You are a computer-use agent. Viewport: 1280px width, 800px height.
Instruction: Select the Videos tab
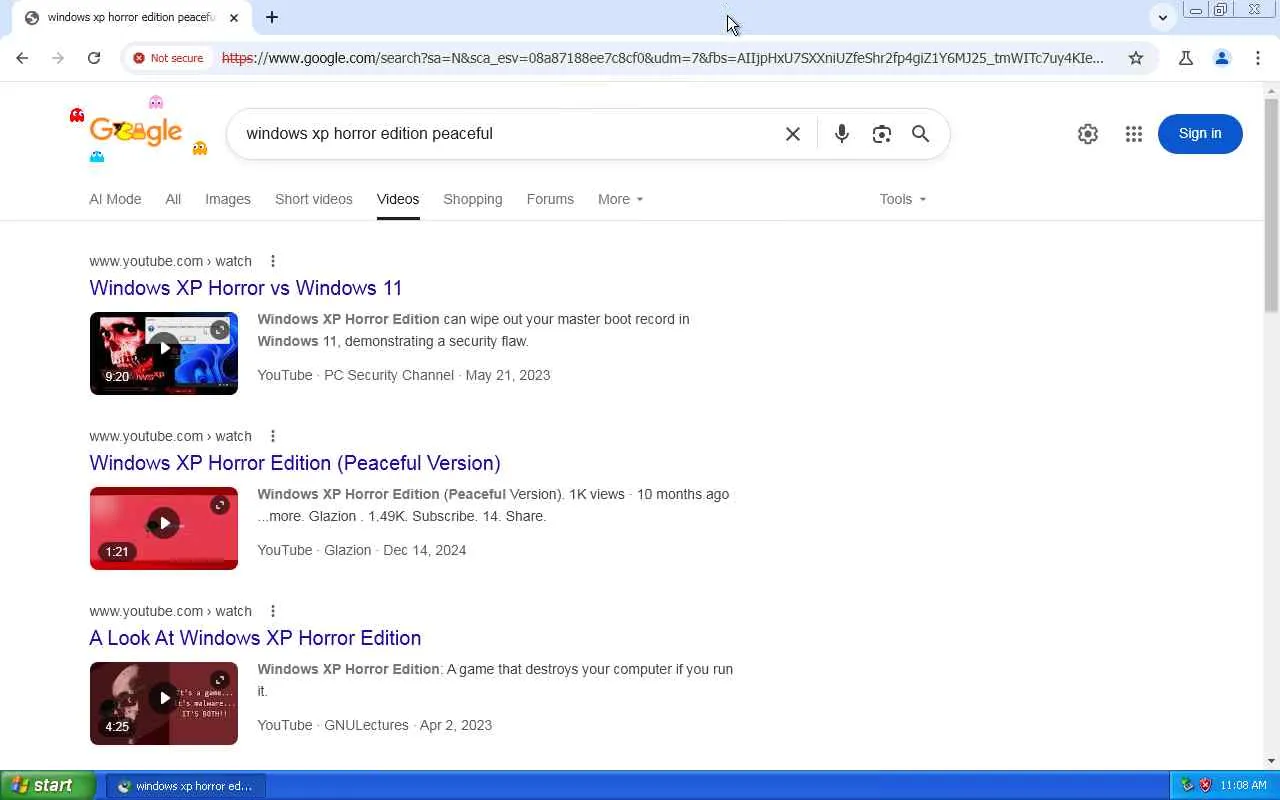click(x=398, y=199)
